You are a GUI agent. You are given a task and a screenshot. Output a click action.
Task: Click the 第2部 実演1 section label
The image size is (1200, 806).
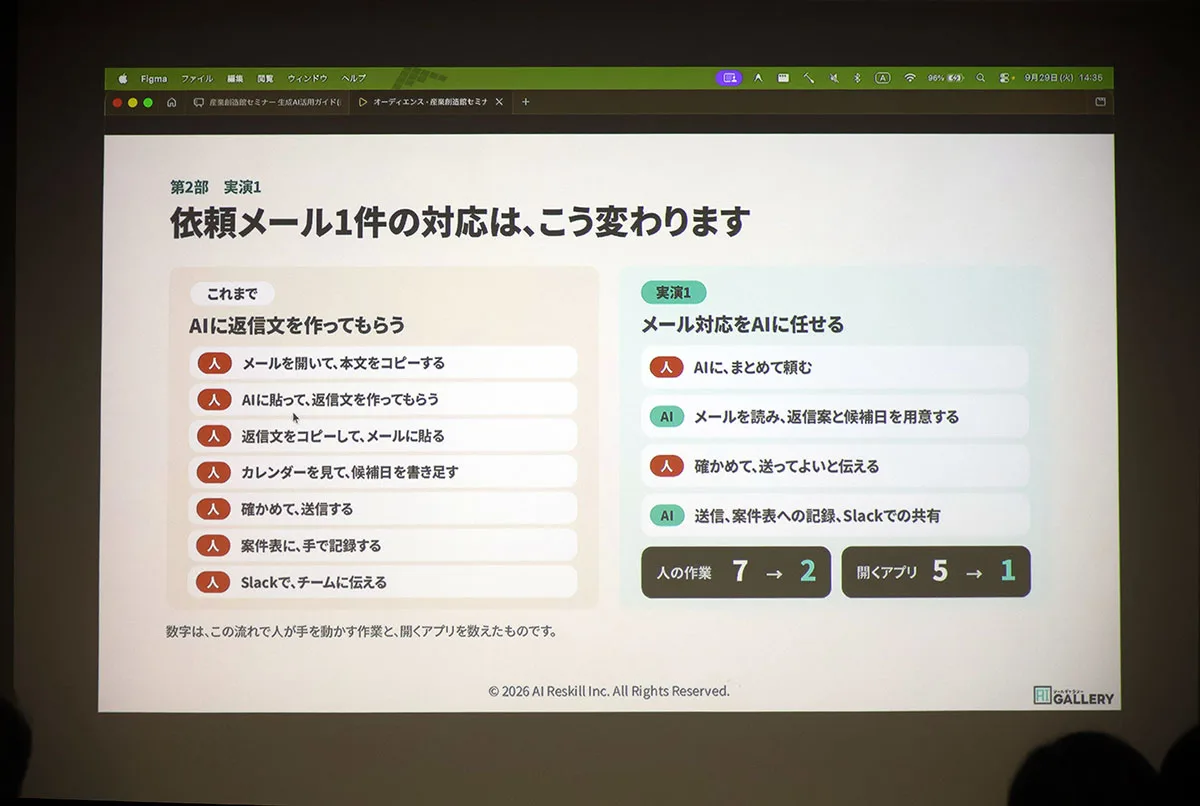point(215,187)
